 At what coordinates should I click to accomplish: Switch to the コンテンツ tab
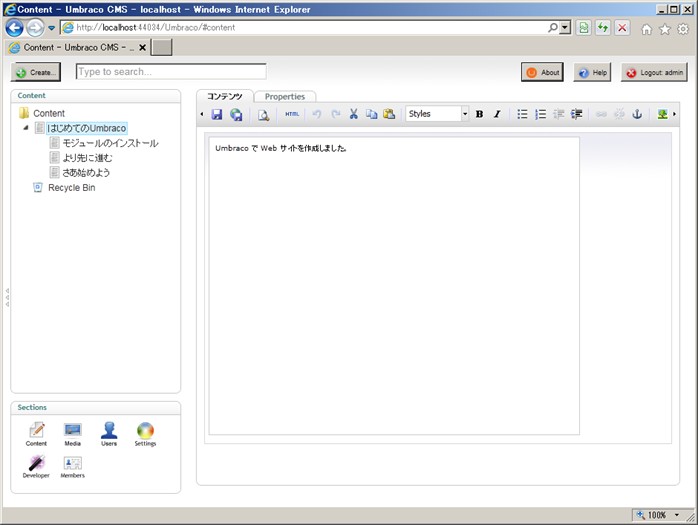pyautogui.click(x=225, y=97)
